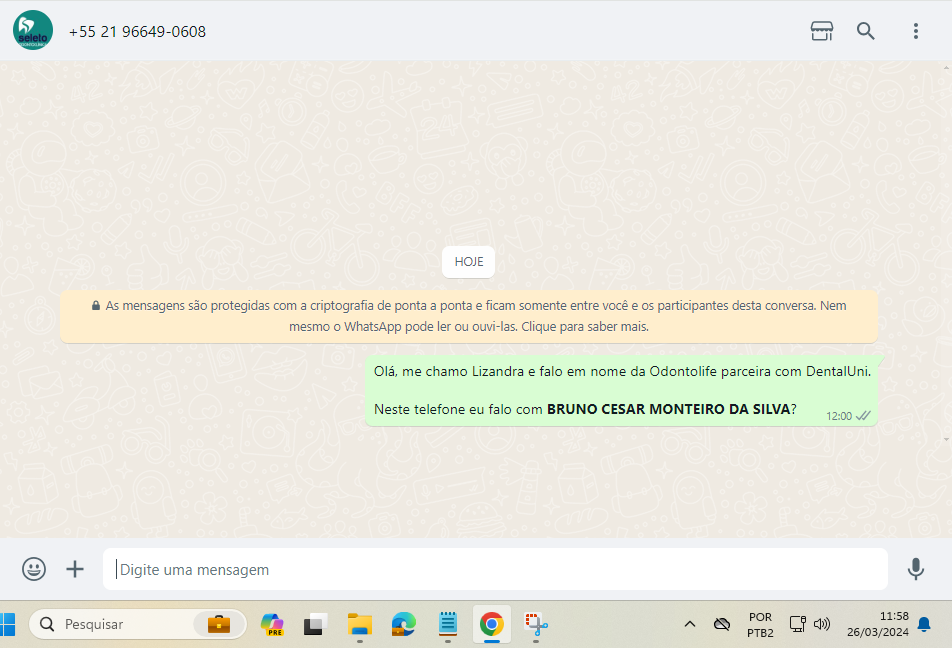Launch Copilot preview from the taskbar
This screenshot has width=952, height=648.
click(272, 624)
